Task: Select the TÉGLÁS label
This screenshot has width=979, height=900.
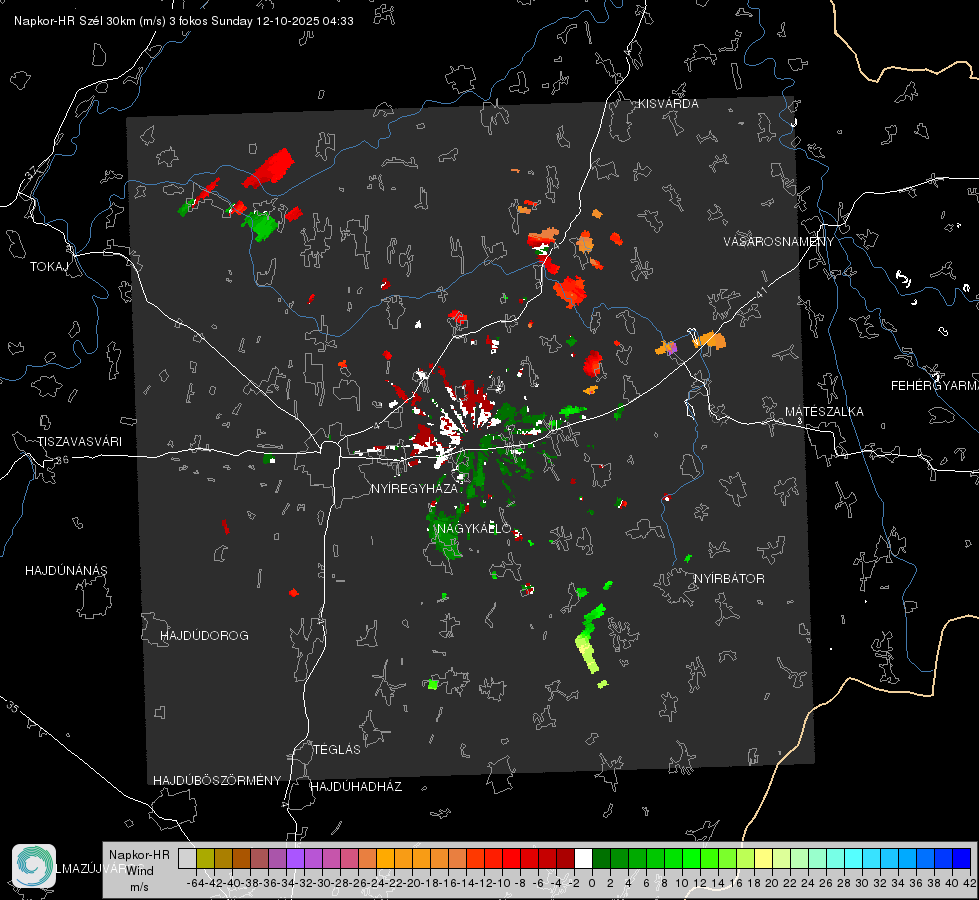Action: pyautogui.click(x=337, y=750)
